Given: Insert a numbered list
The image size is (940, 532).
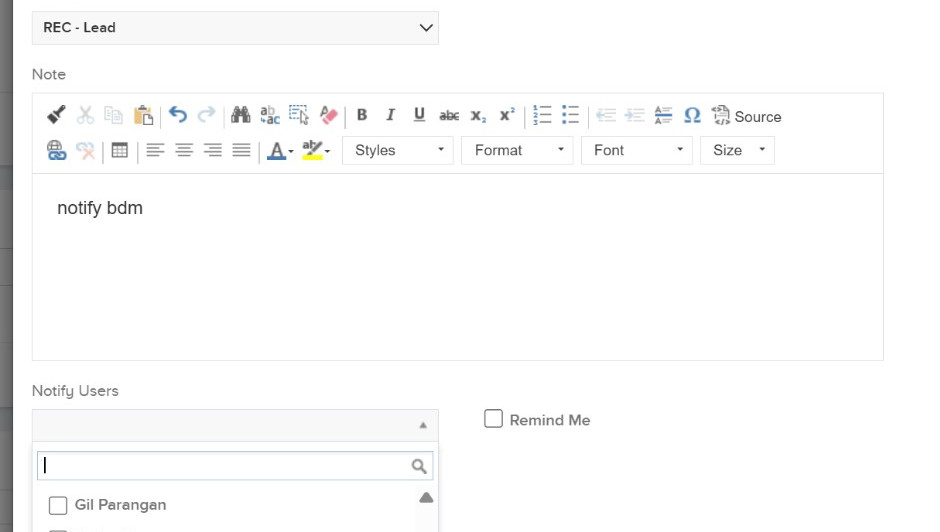Looking at the screenshot, I should point(542,115).
